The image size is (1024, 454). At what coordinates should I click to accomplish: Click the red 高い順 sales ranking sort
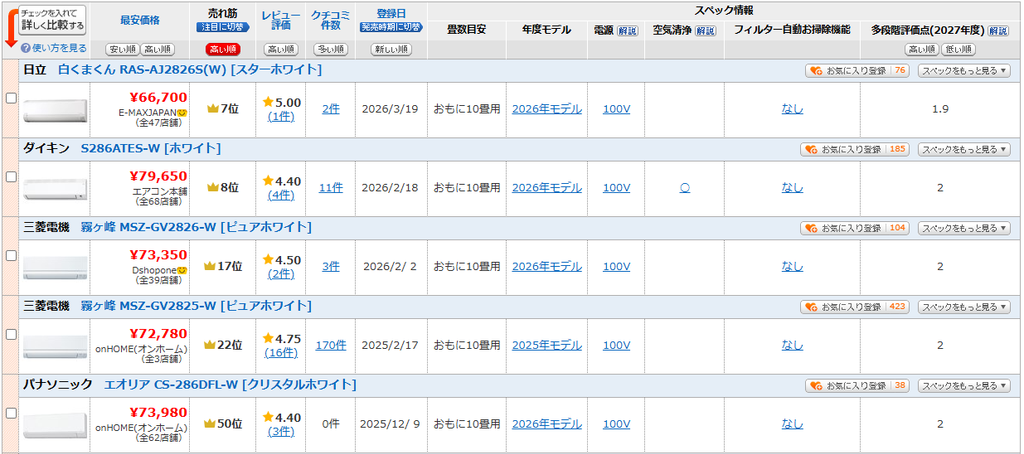pyautogui.click(x=223, y=49)
